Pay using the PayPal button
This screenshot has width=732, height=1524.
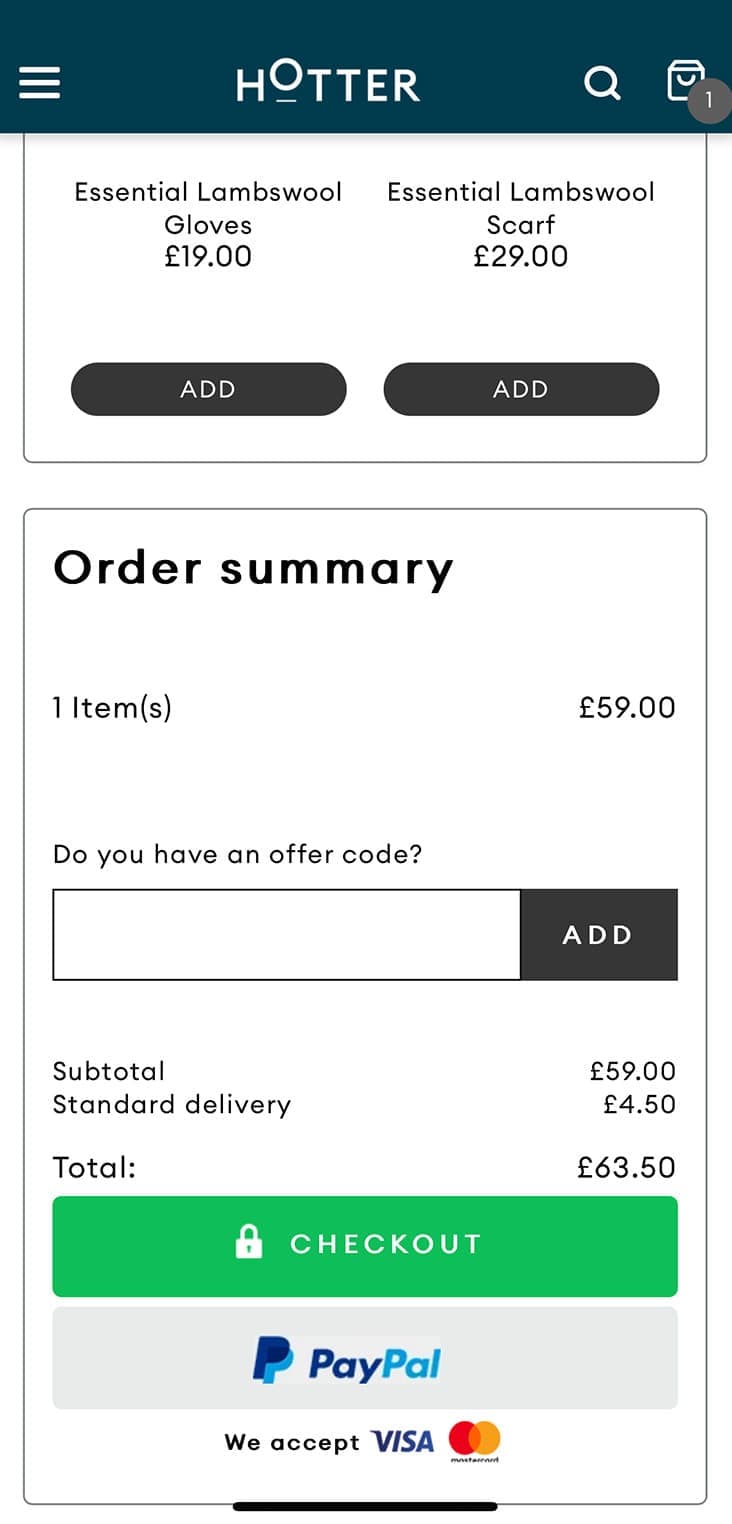[x=365, y=1359]
